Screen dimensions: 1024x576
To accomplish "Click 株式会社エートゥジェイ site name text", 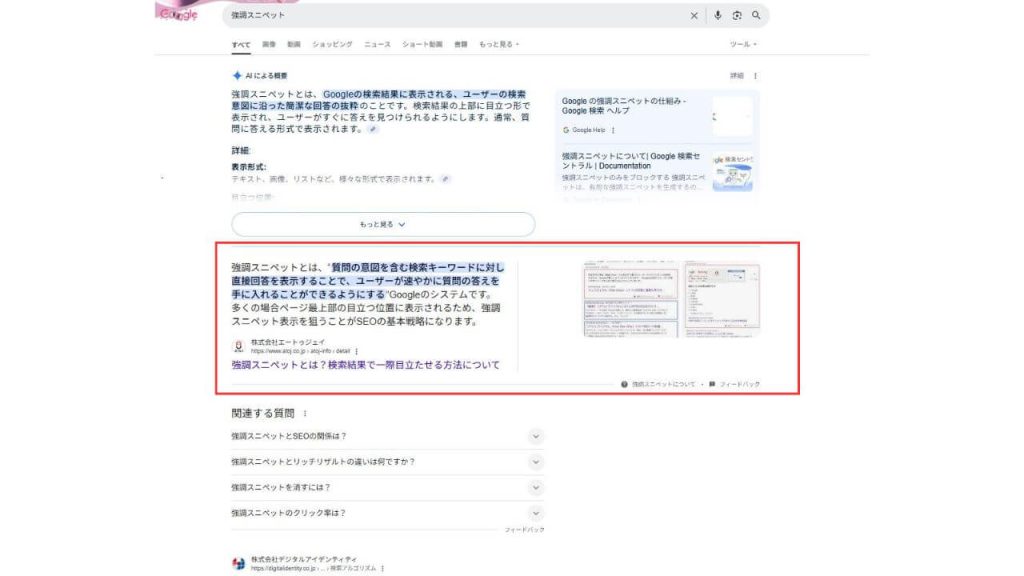I will (287, 342).
